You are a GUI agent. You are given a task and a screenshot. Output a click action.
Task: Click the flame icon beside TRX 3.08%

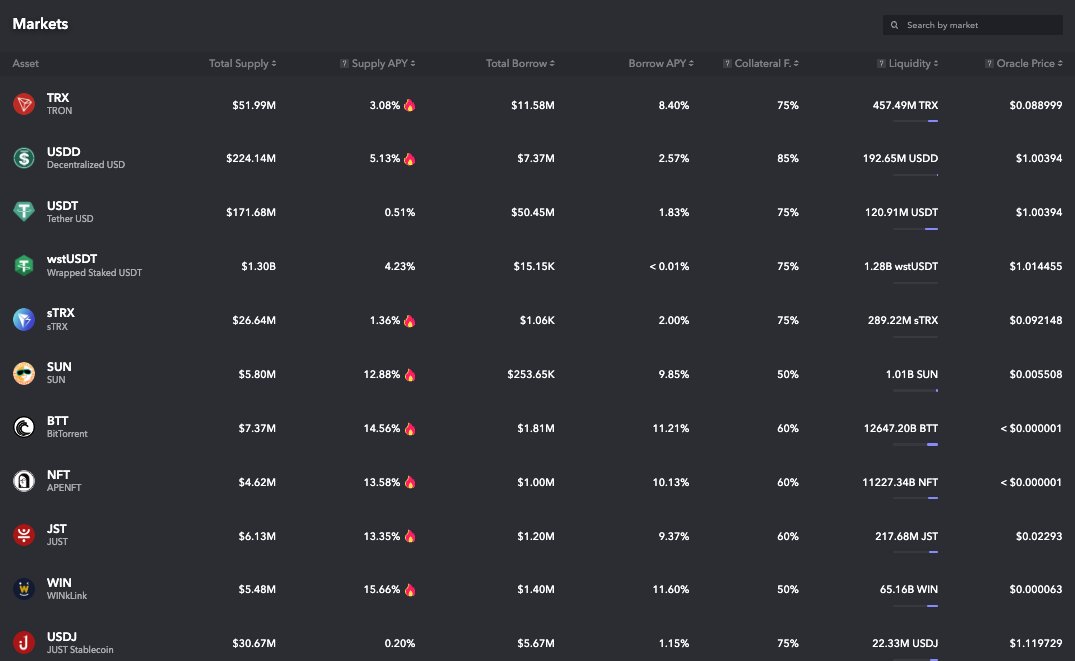(x=409, y=105)
